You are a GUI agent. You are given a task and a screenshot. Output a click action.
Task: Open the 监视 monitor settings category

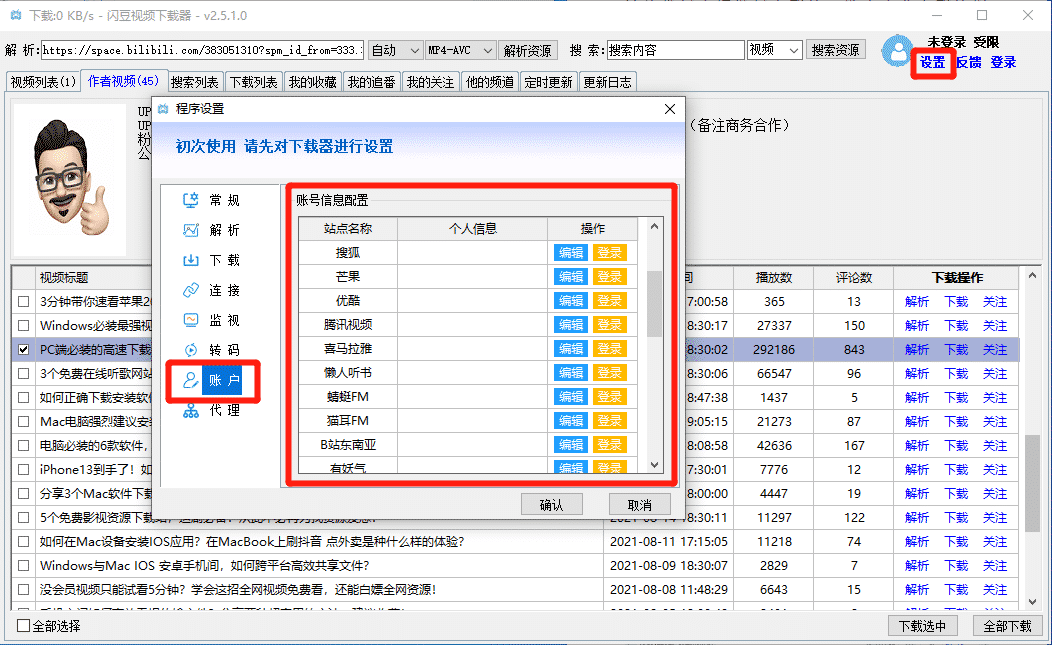pyautogui.click(x=211, y=320)
